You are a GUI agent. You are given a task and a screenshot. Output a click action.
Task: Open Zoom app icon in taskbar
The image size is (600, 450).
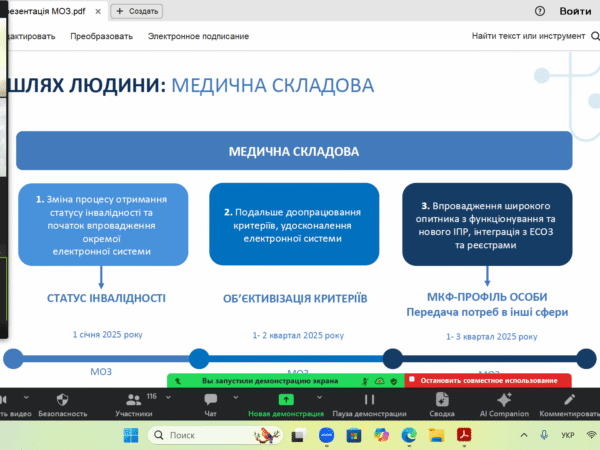[x=326, y=435]
